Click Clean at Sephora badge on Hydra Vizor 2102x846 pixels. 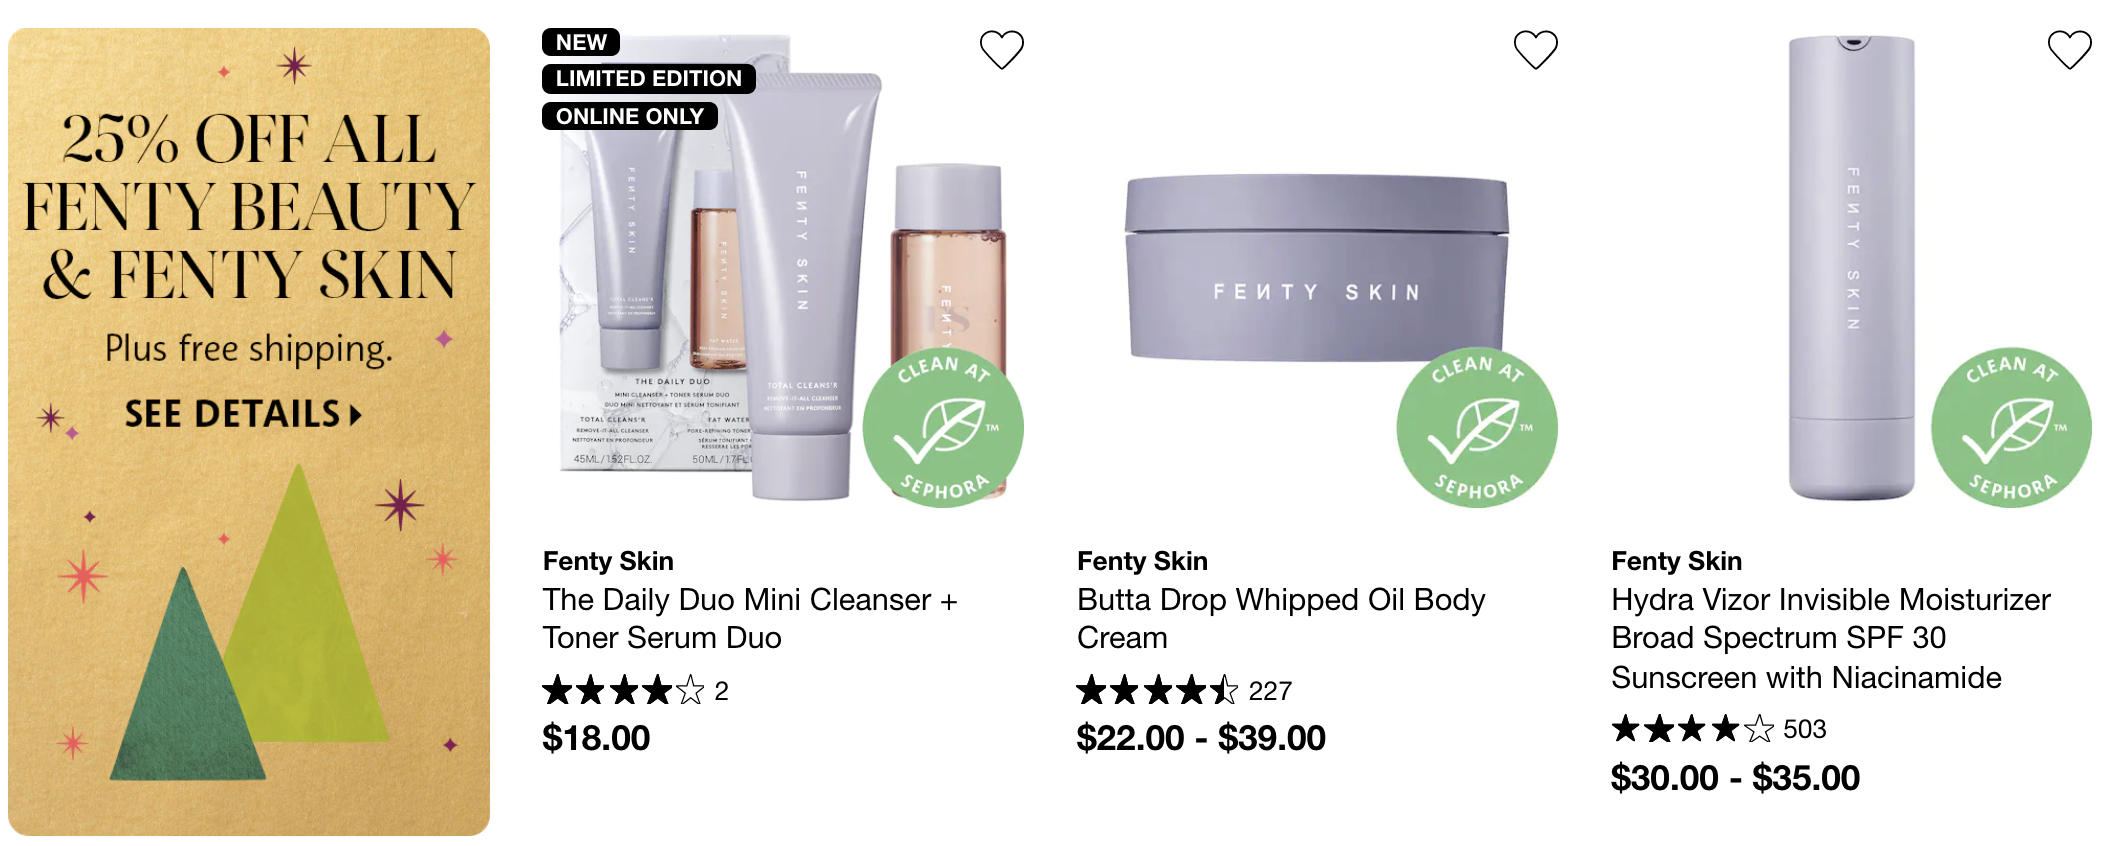(x=2011, y=428)
